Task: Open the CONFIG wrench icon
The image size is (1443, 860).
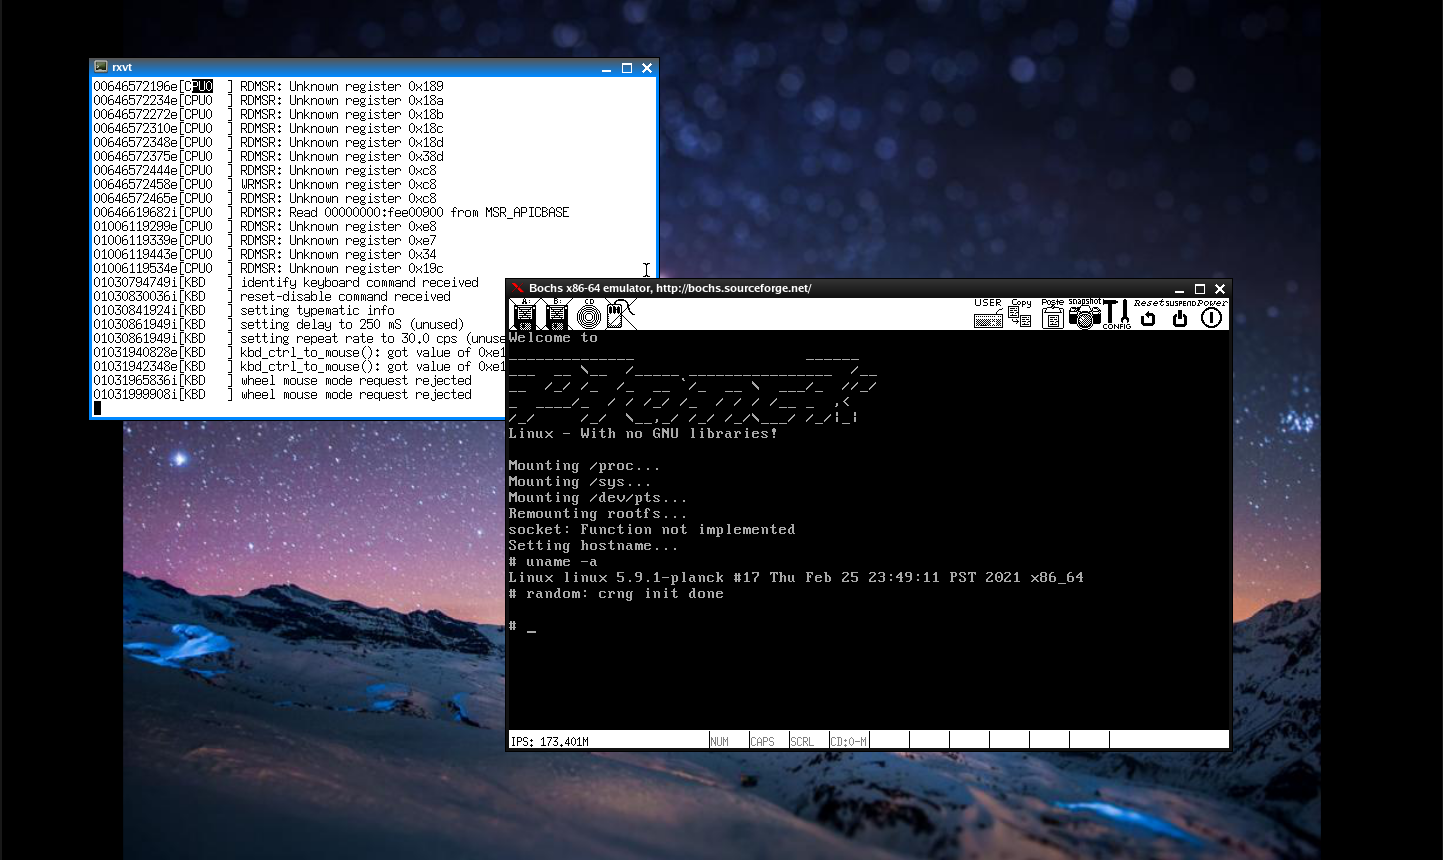Action: coord(1116,314)
